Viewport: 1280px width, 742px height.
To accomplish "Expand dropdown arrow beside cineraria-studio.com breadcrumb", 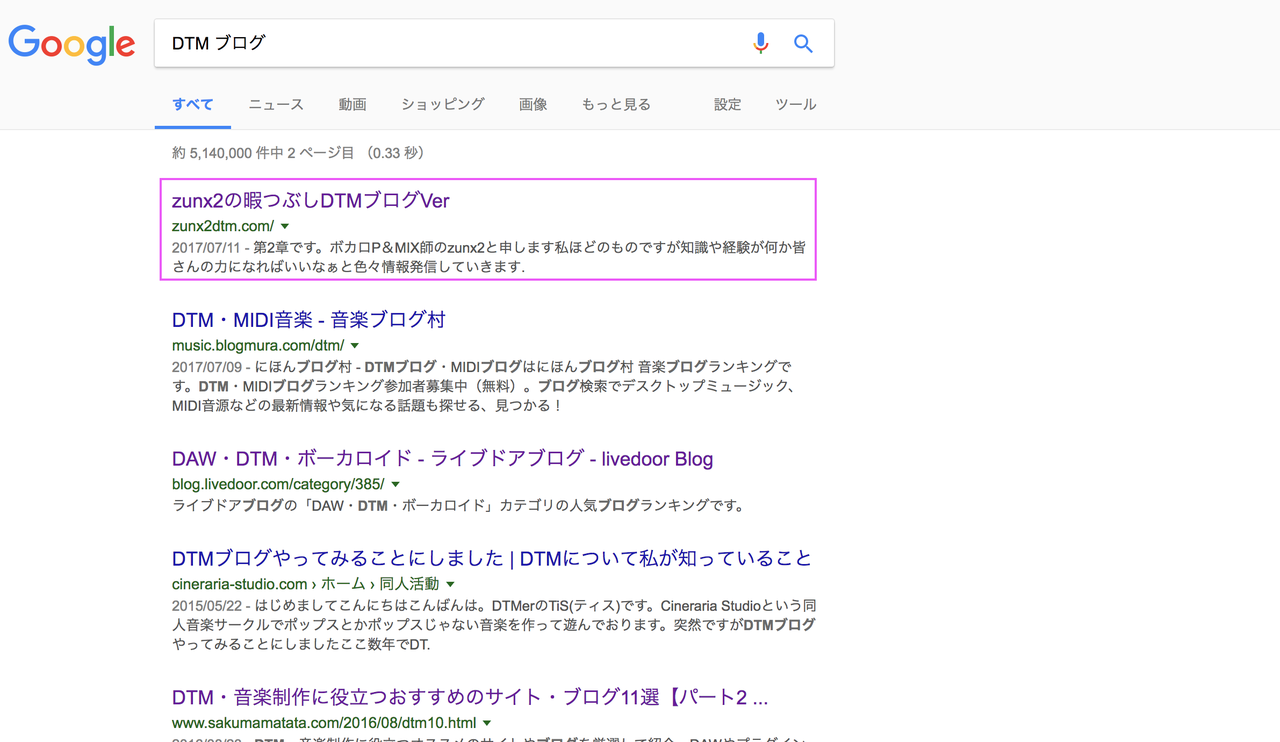I will [x=451, y=584].
